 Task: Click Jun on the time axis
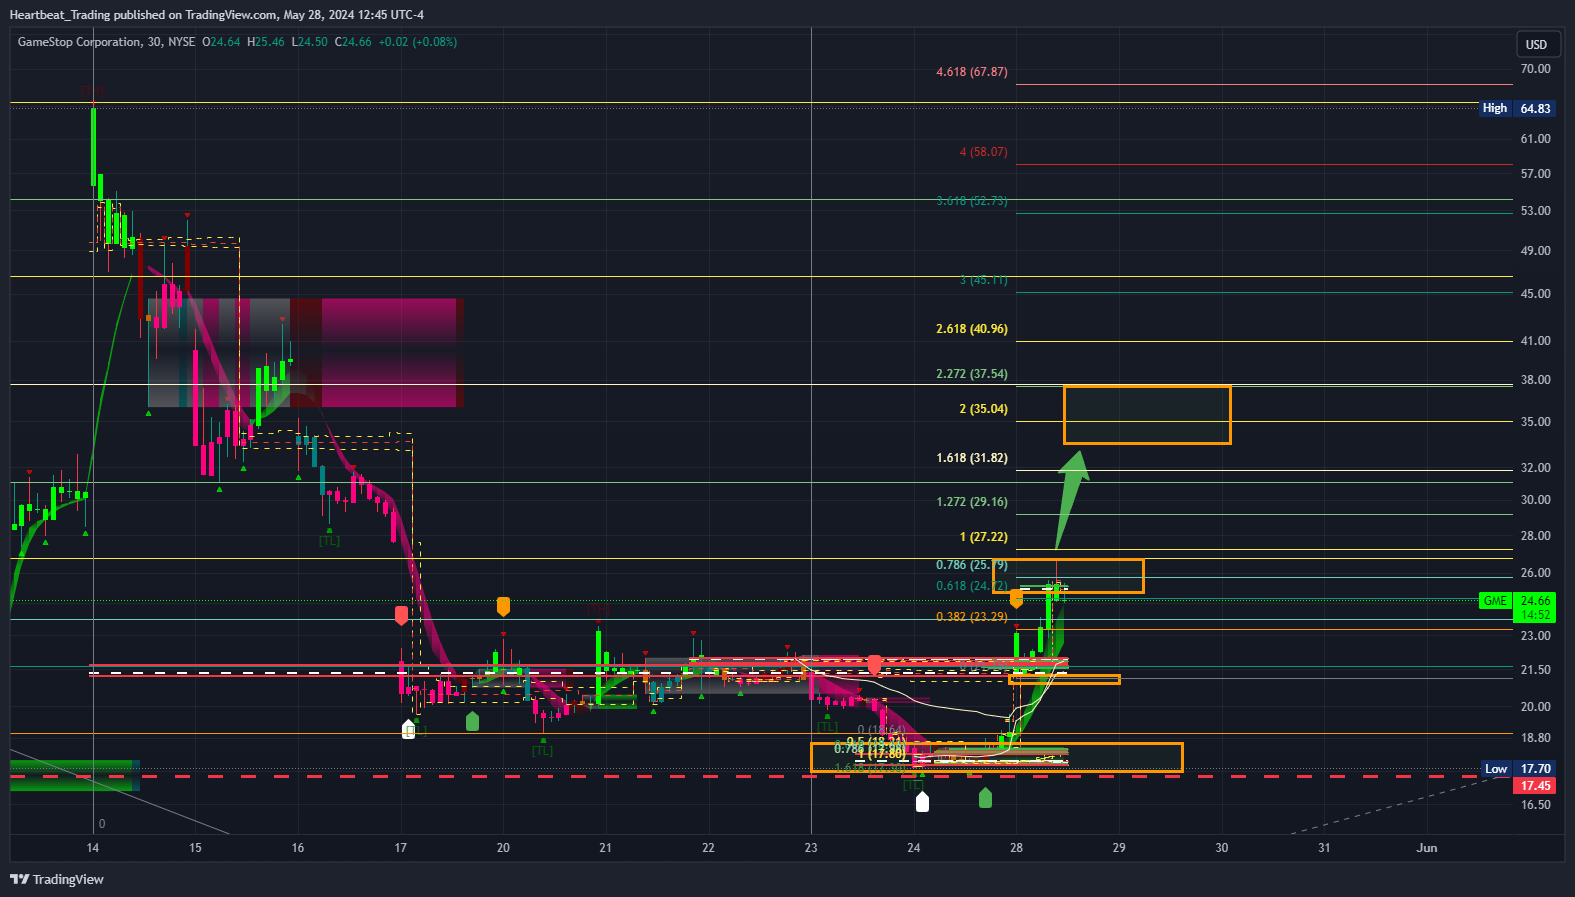click(x=1427, y=848)
